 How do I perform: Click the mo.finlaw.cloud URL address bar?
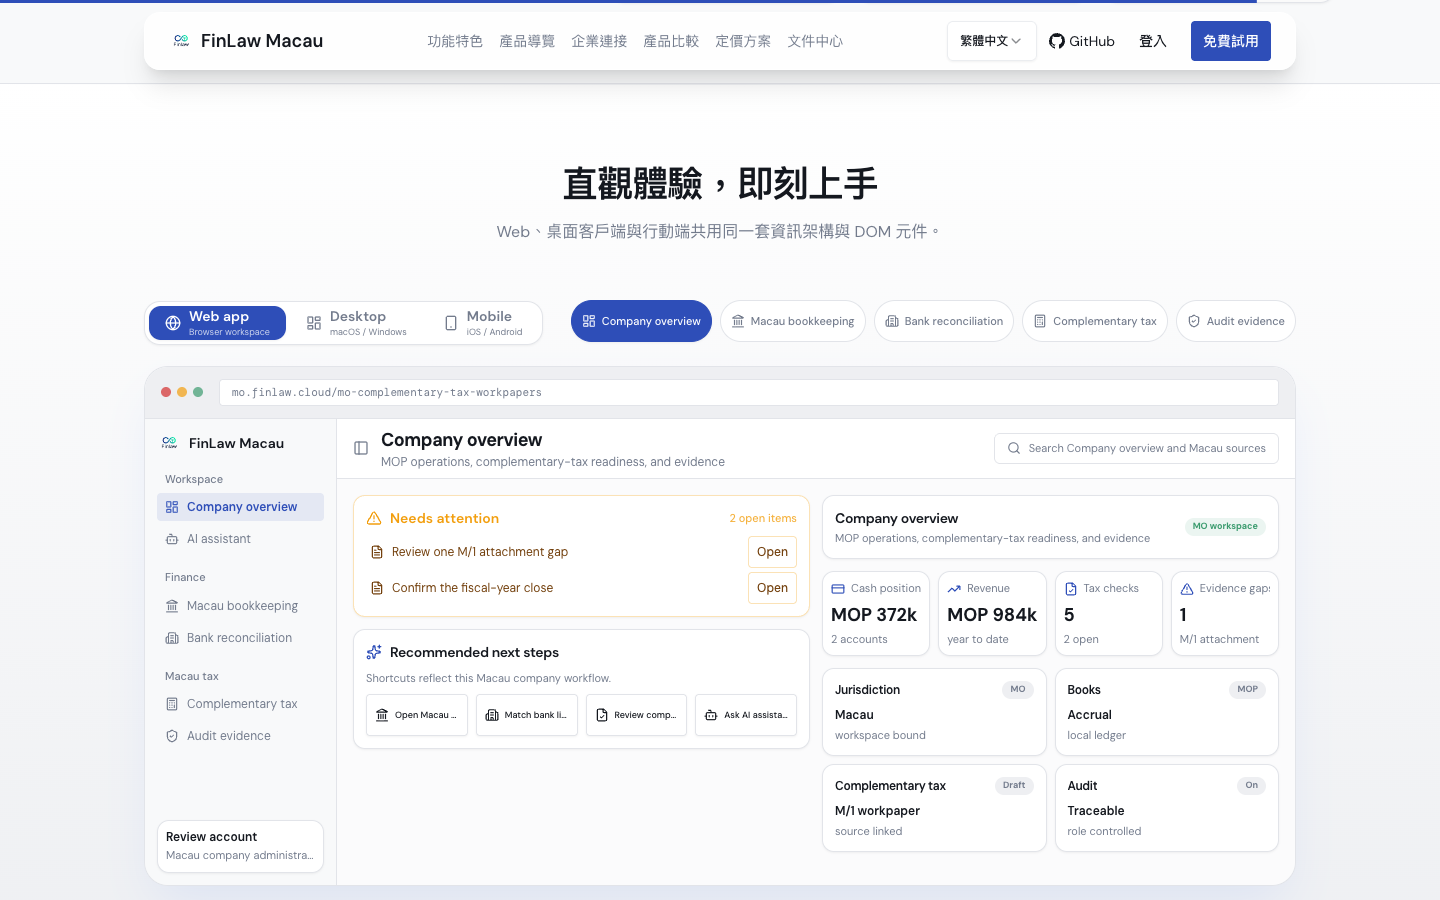click(749, 392)
